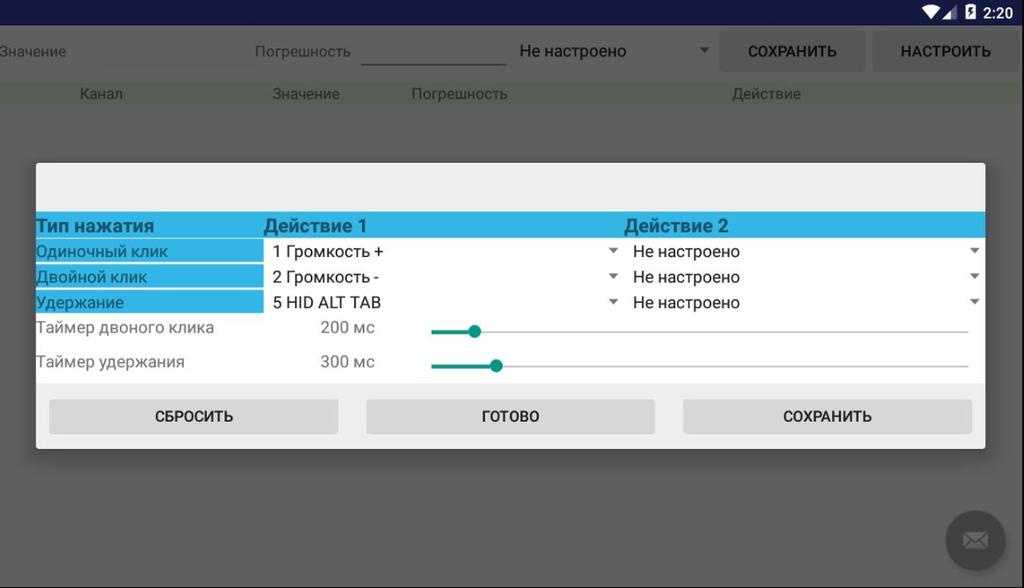Click the hold timer slider handle
The image size is (1024, 588).
(496, 366)
